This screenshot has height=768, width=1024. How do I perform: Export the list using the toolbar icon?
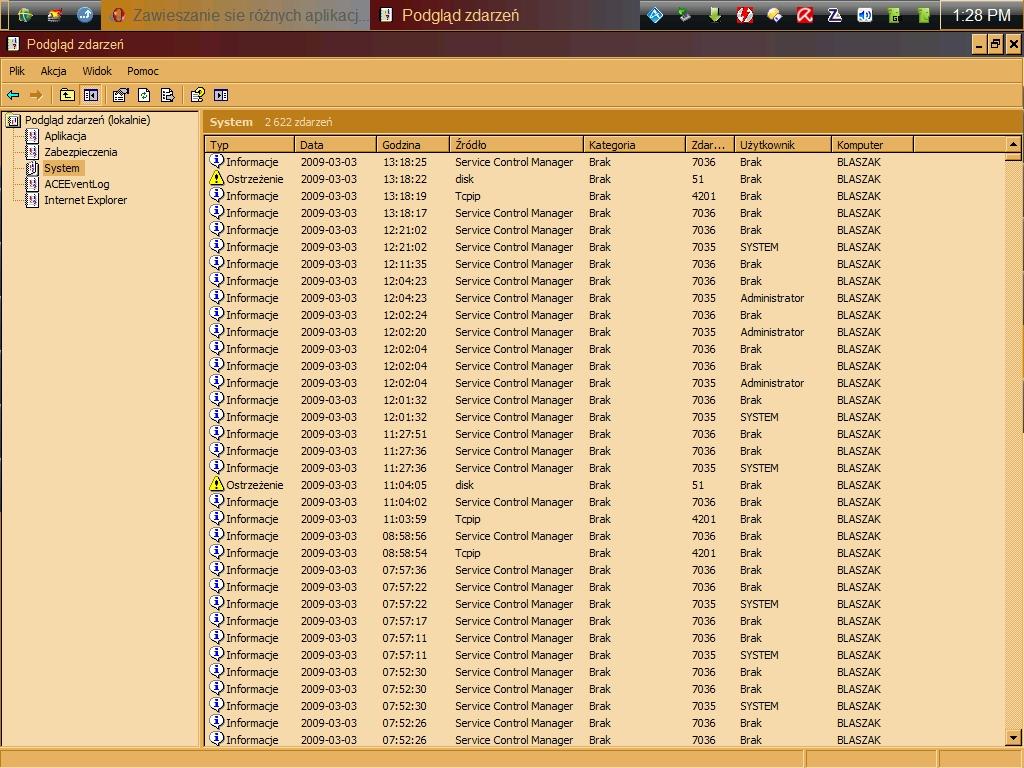168,95
